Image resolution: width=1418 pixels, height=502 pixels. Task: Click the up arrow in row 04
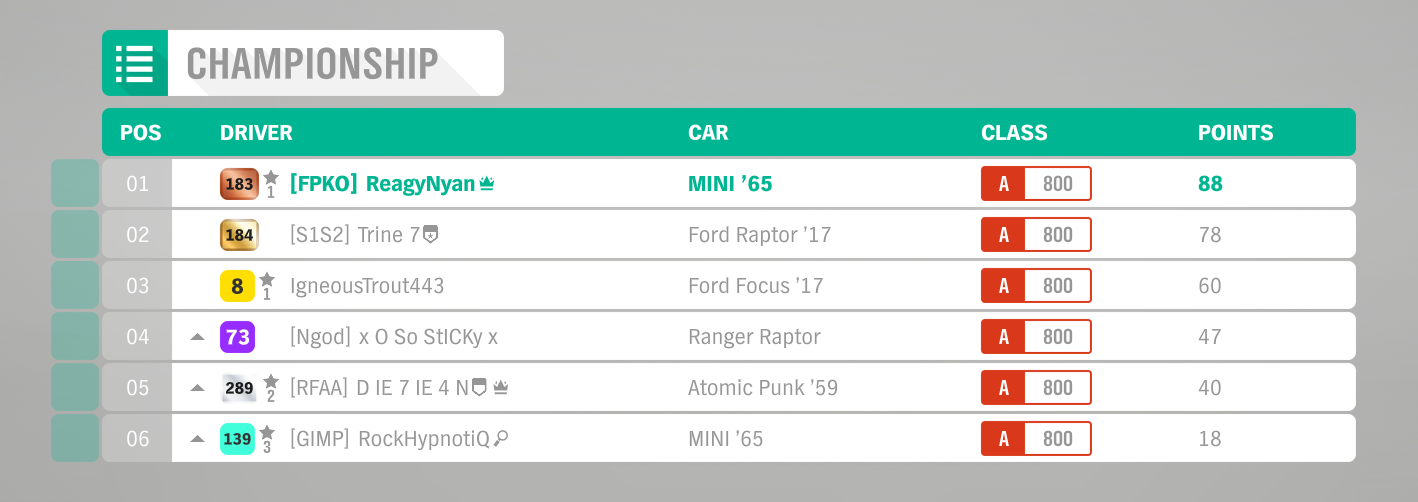click(x=197, y=337)
